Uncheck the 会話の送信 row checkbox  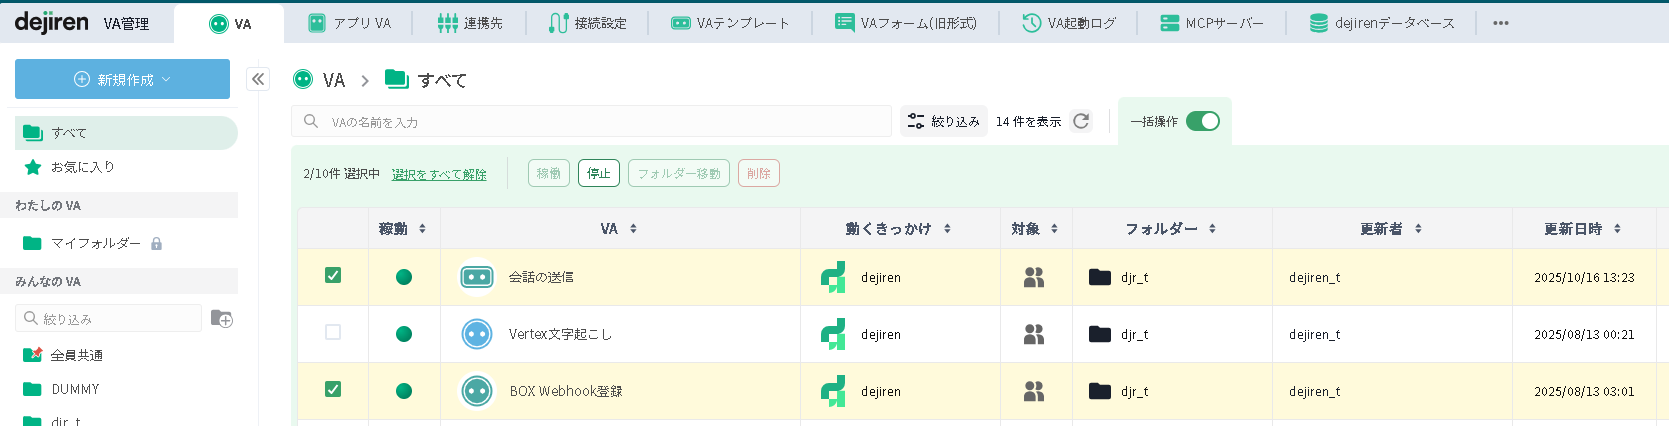(333, 275)
